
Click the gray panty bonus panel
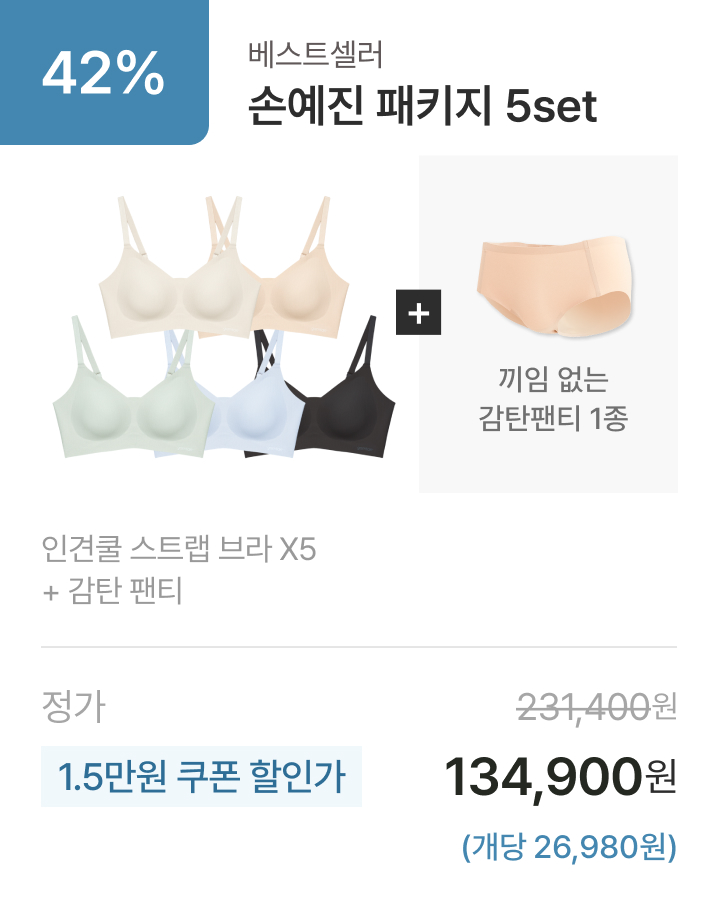pos(548,324)
